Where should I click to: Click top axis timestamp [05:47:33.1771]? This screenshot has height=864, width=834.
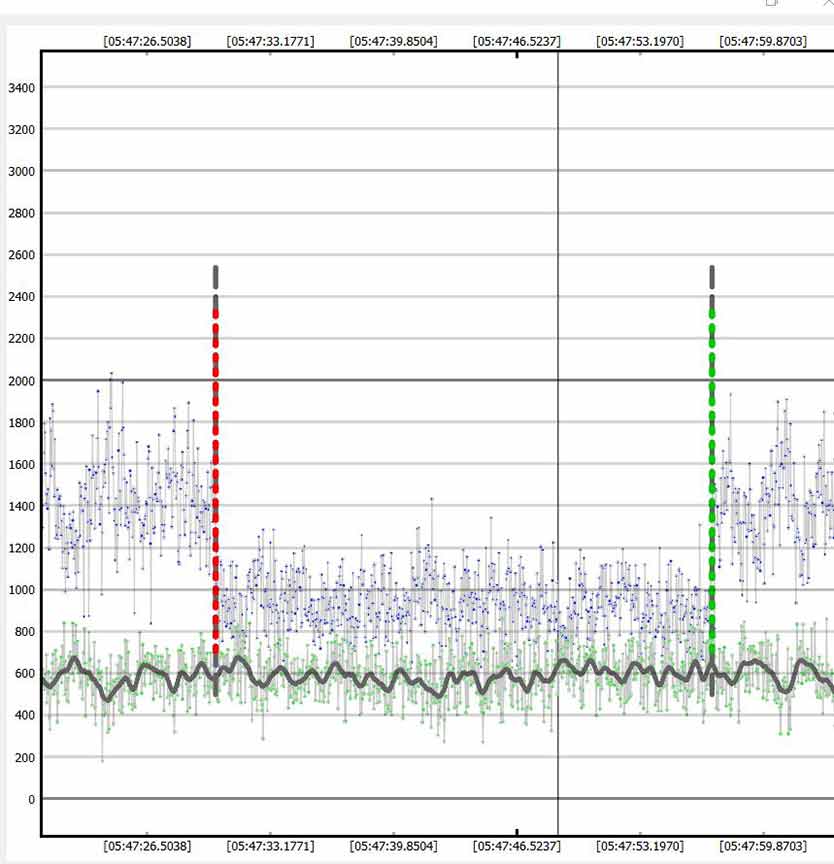click(270, 41)
